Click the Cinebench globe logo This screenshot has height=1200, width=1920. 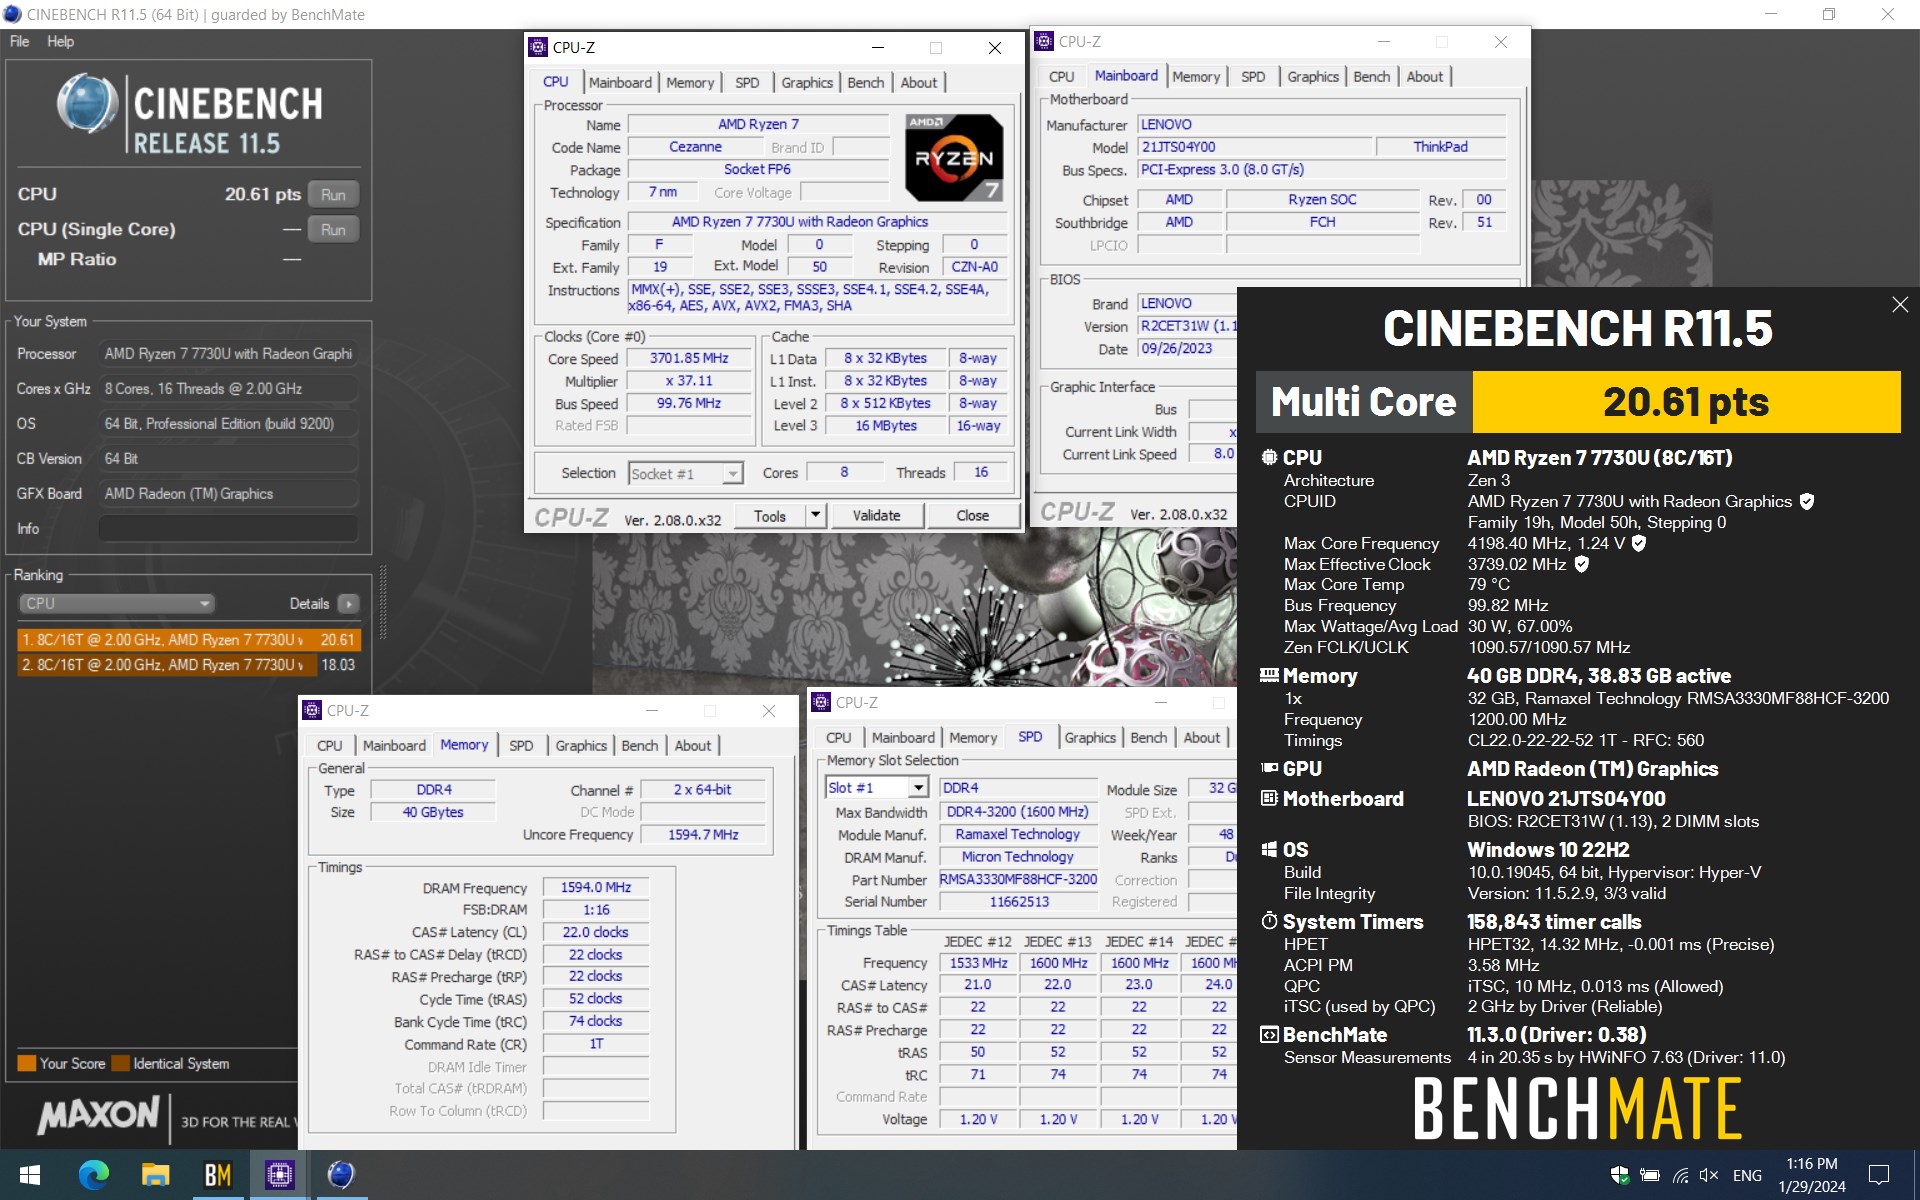pyautogui.click(x=88, y=103)
